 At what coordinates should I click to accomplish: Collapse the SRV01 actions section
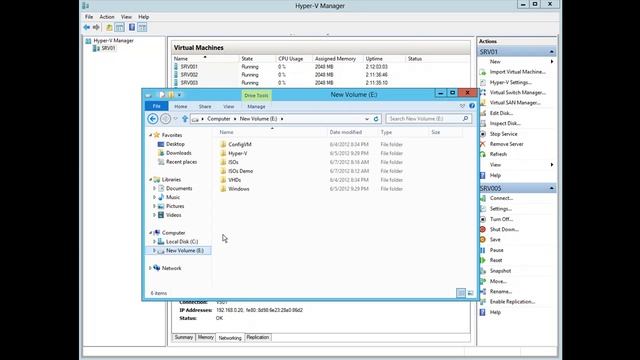click(x=551, y=52)
